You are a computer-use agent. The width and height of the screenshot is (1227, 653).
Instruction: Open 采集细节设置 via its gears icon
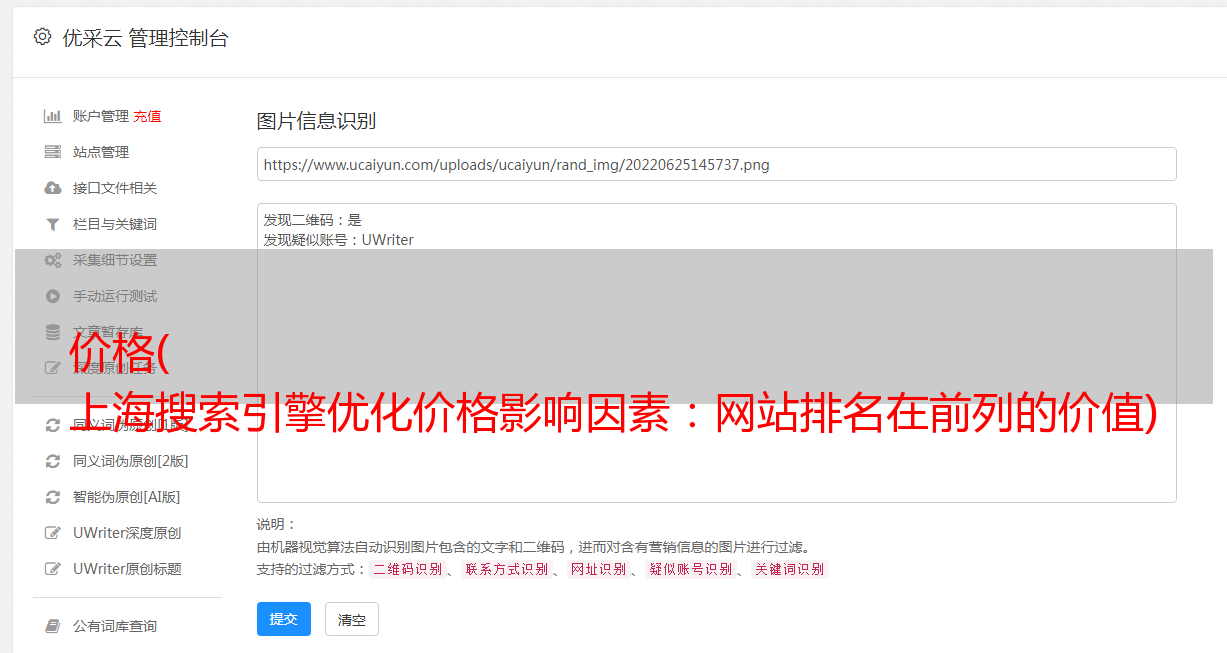click(53, 260)
